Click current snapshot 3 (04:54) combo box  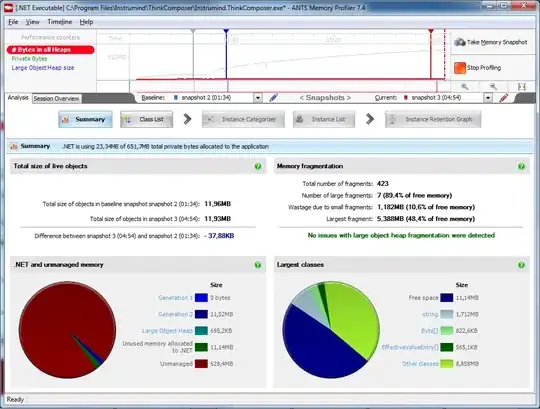(x=446, y=98)
